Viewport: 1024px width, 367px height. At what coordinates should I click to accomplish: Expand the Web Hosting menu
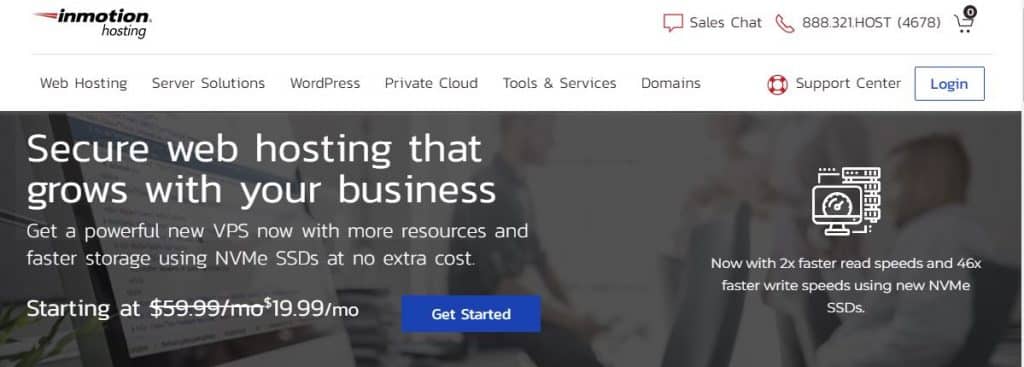84,84
